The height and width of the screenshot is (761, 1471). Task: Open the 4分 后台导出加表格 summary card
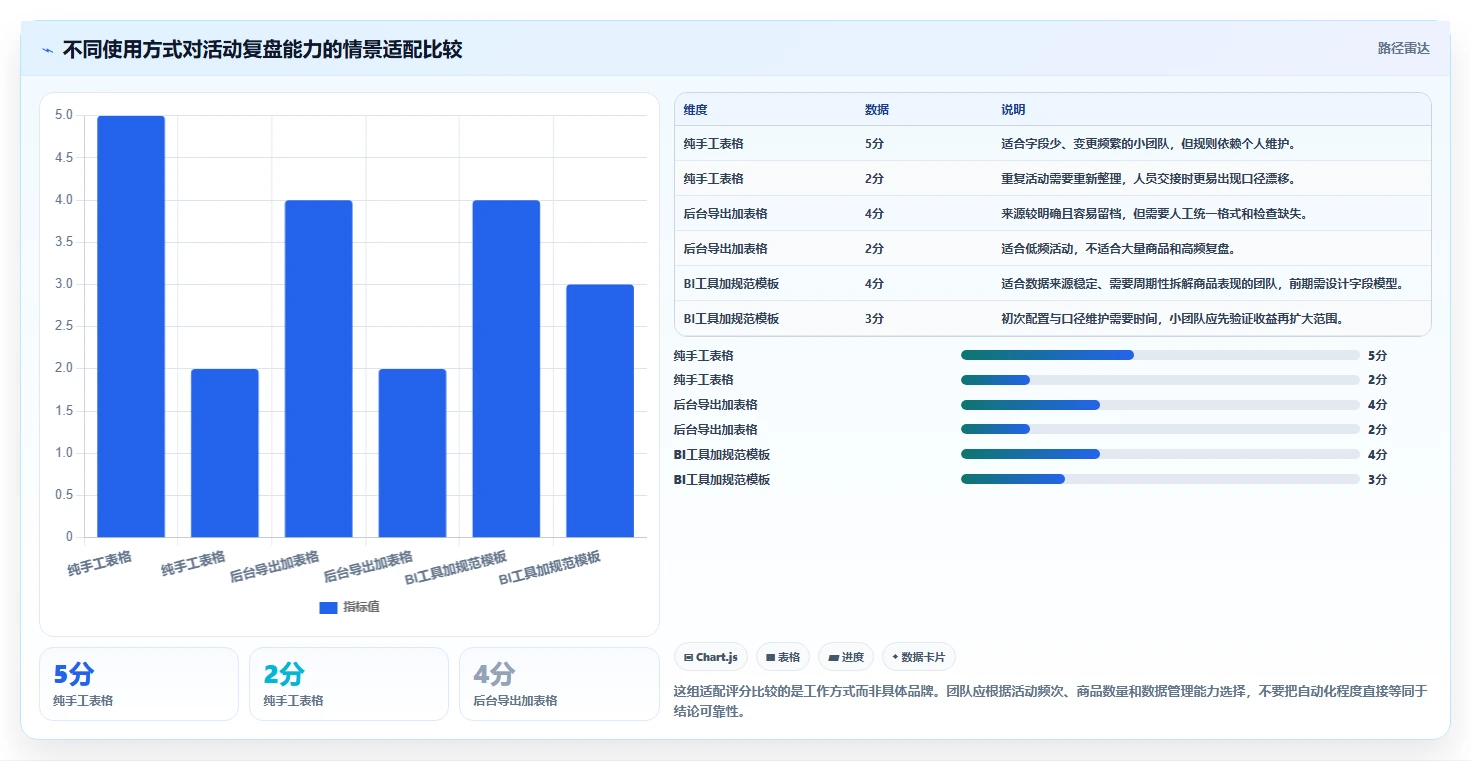tap(559, 684)
